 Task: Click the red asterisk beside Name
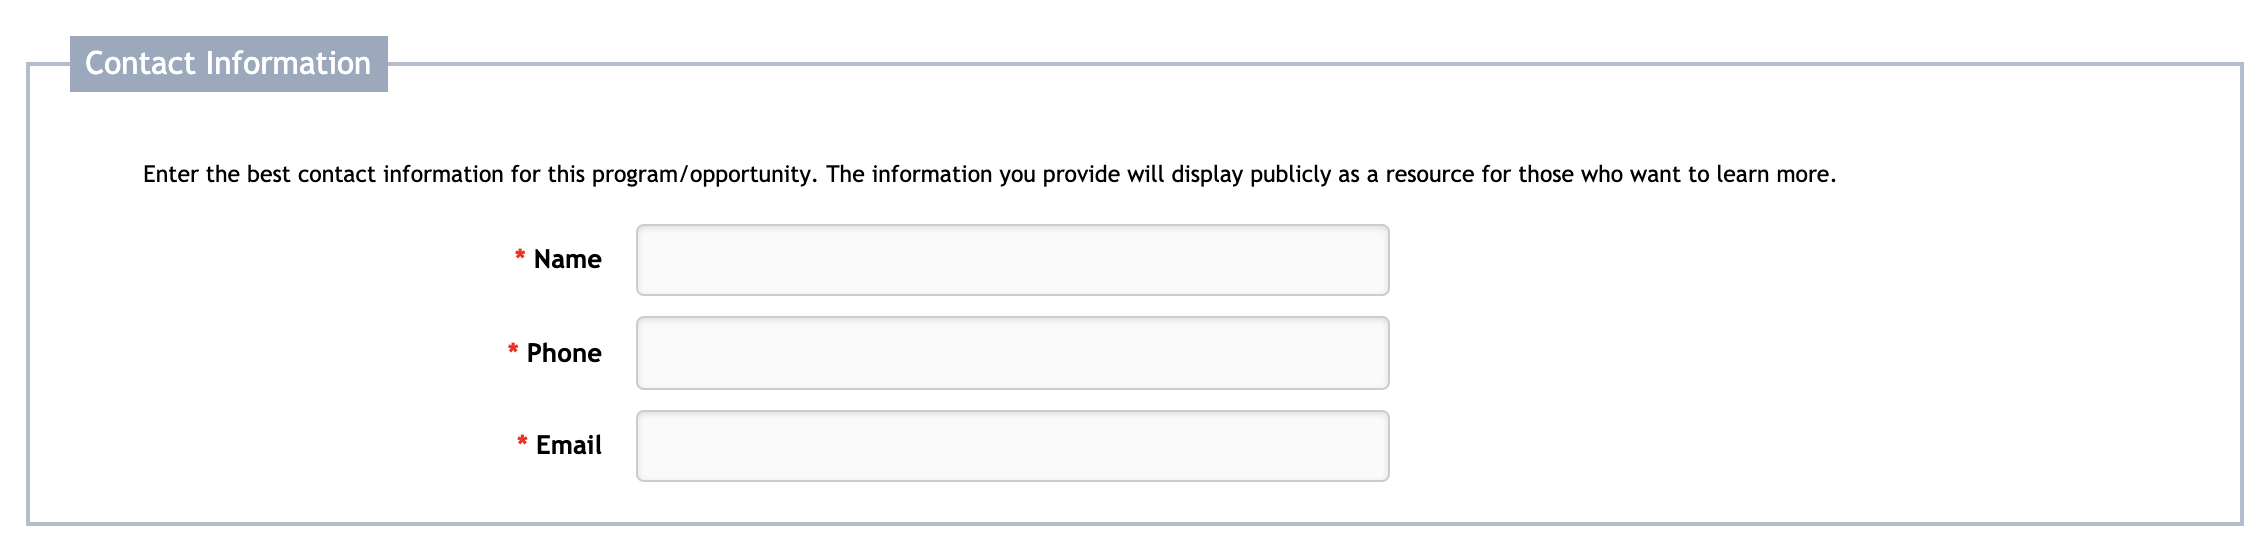point(520,257)
